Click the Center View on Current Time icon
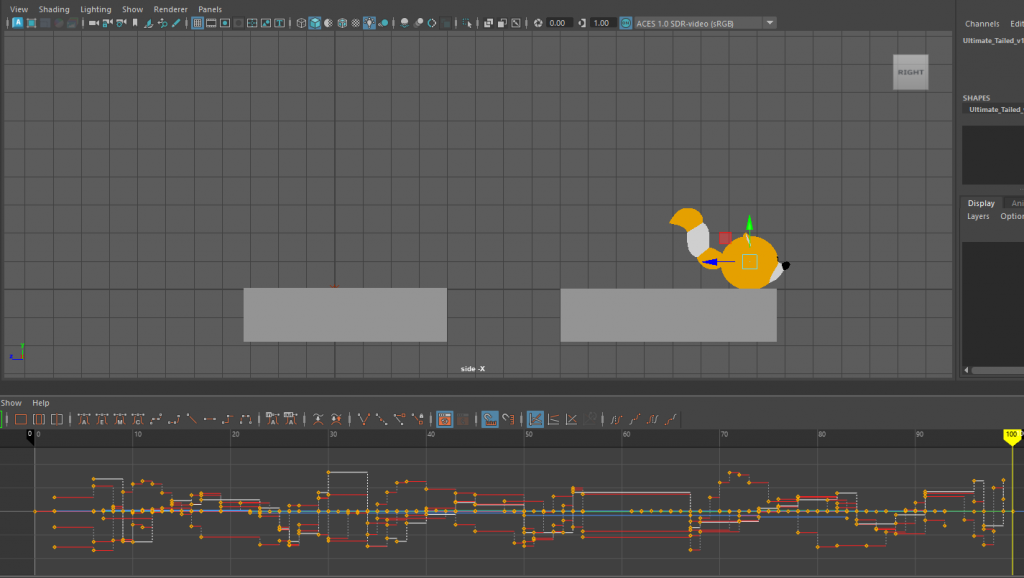The image size is (1024, 578). coord(57,419)
